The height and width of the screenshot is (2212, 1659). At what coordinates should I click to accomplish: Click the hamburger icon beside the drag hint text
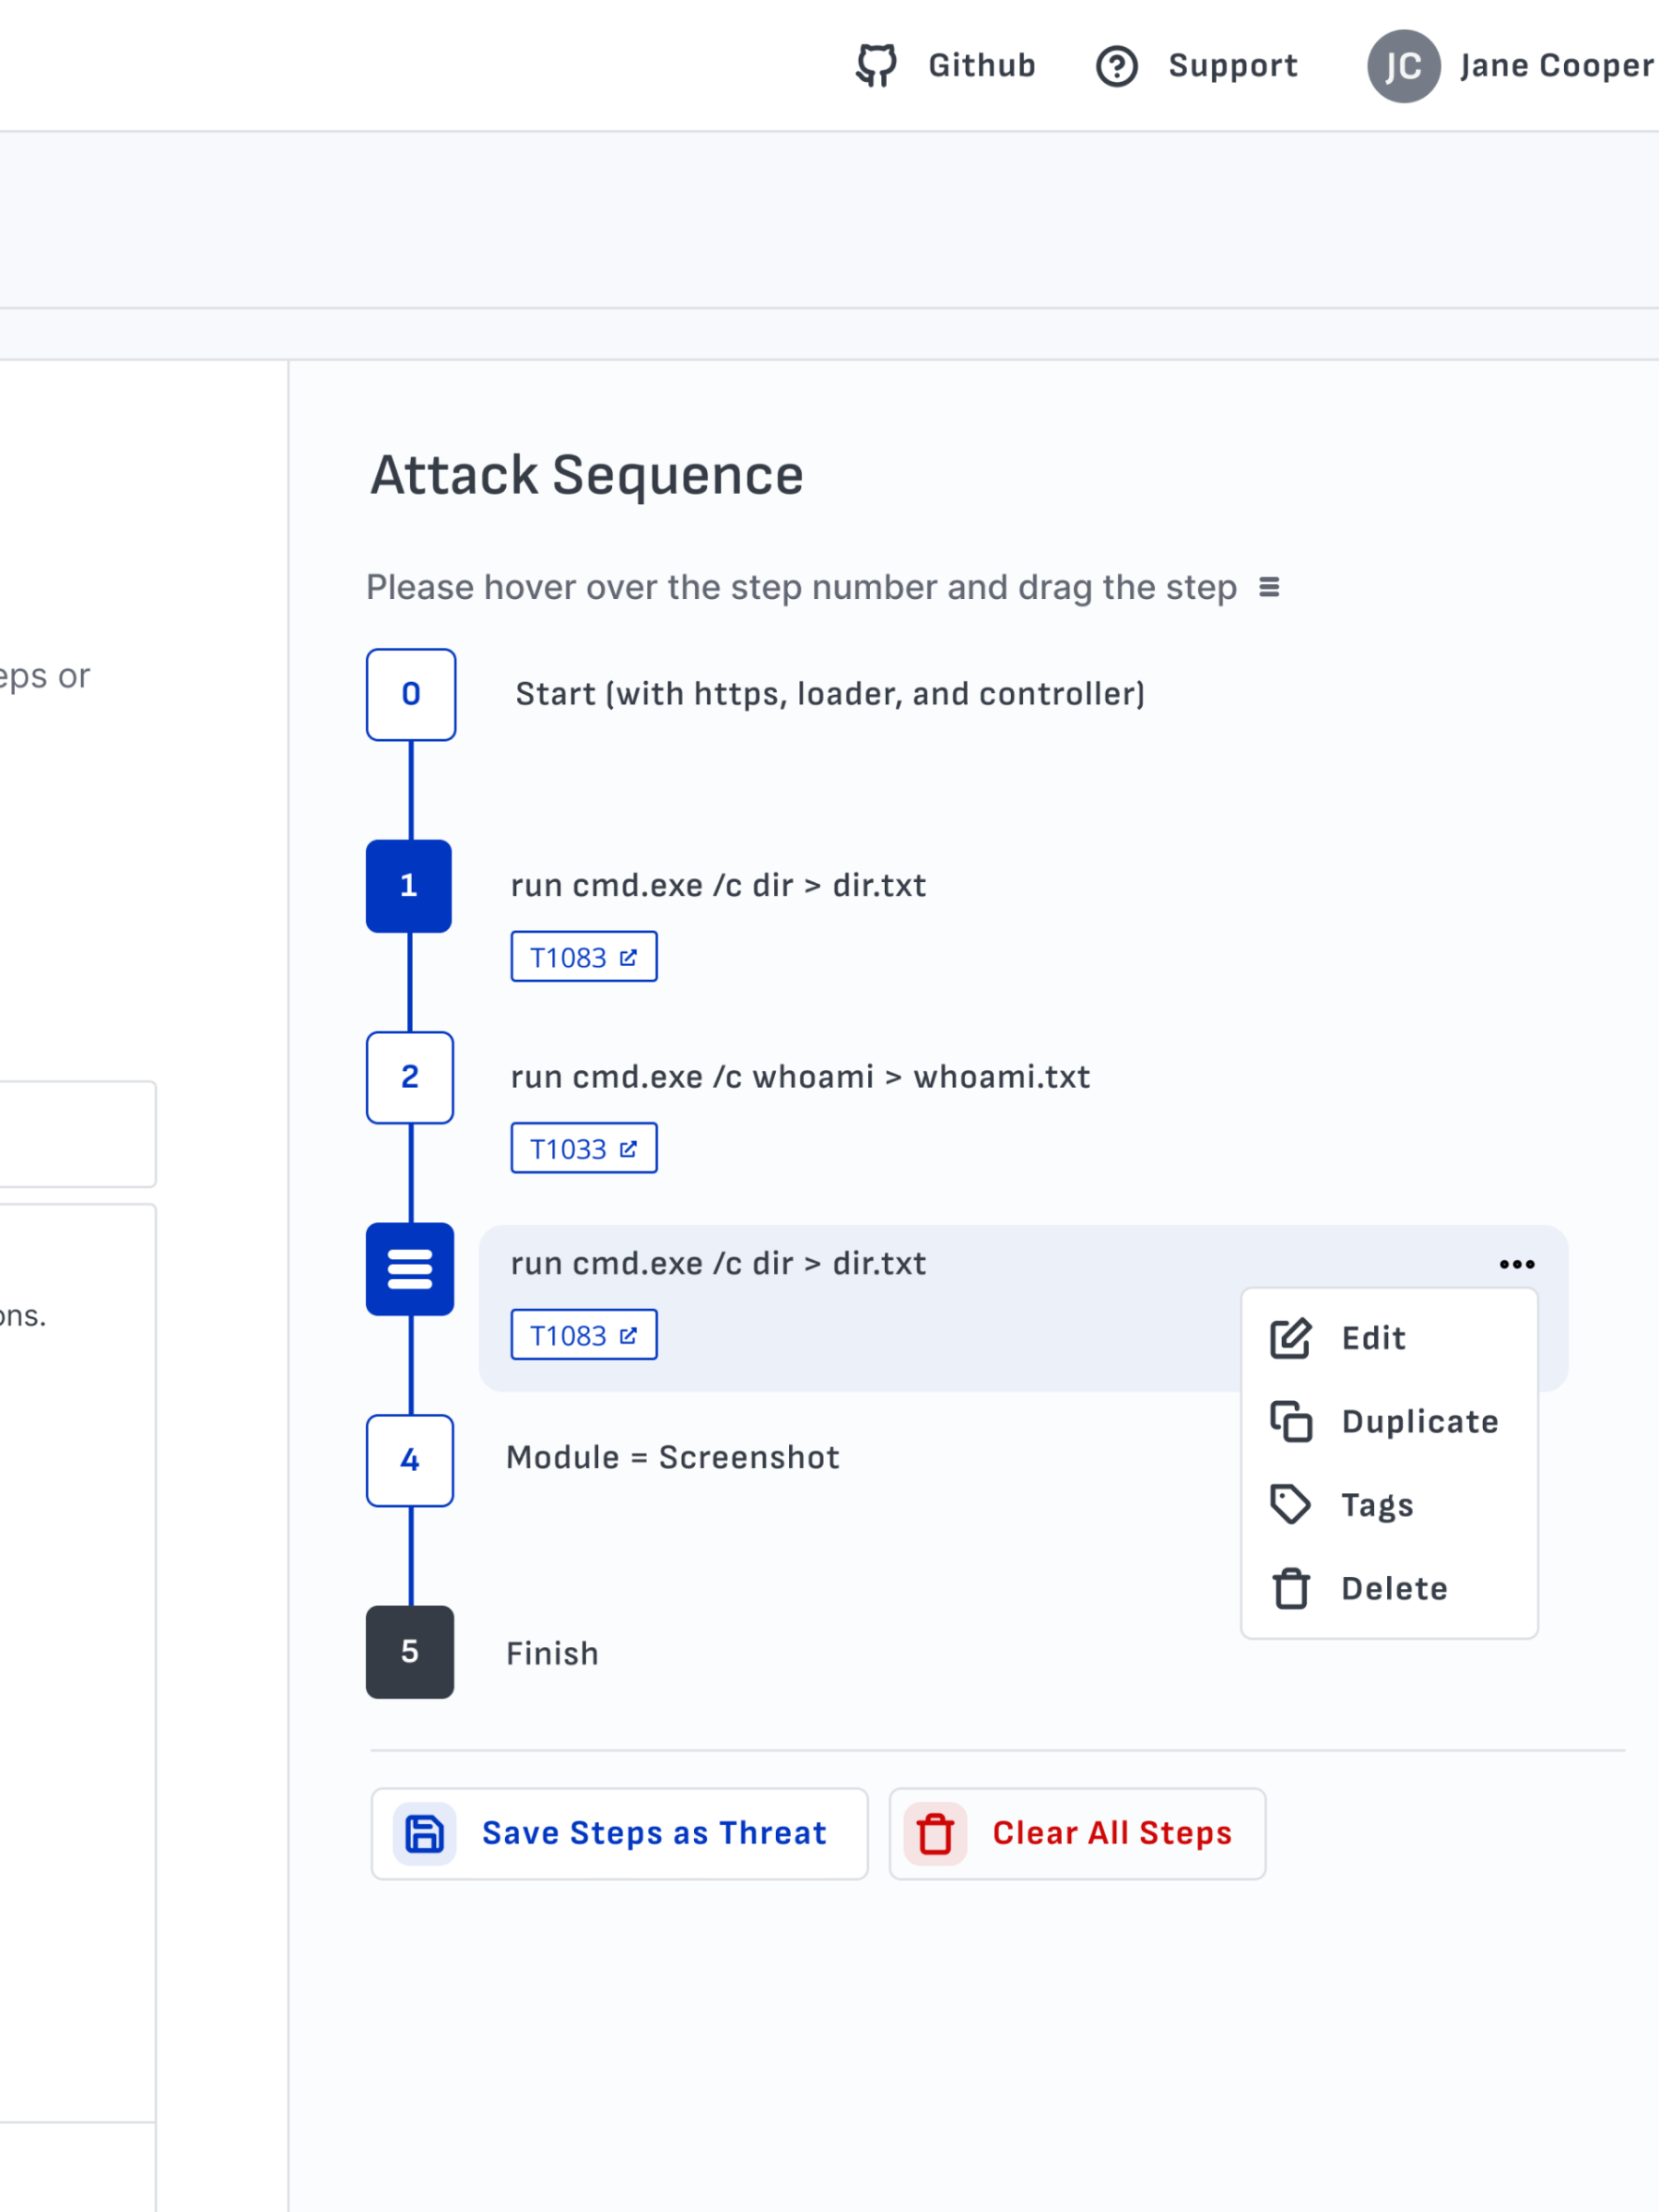1269,587
